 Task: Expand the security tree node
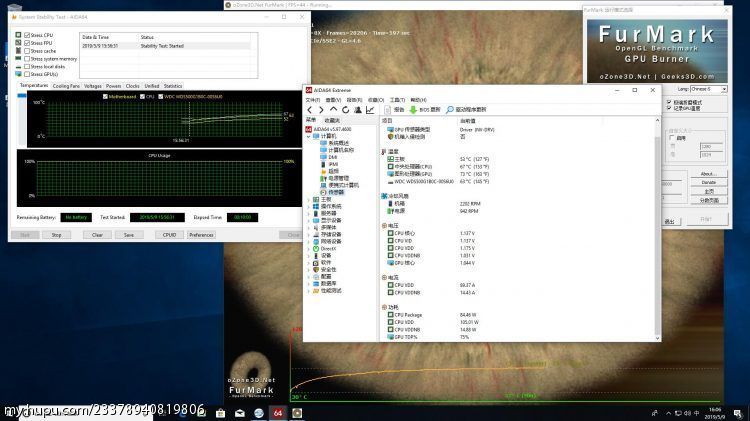click(309, 270)
